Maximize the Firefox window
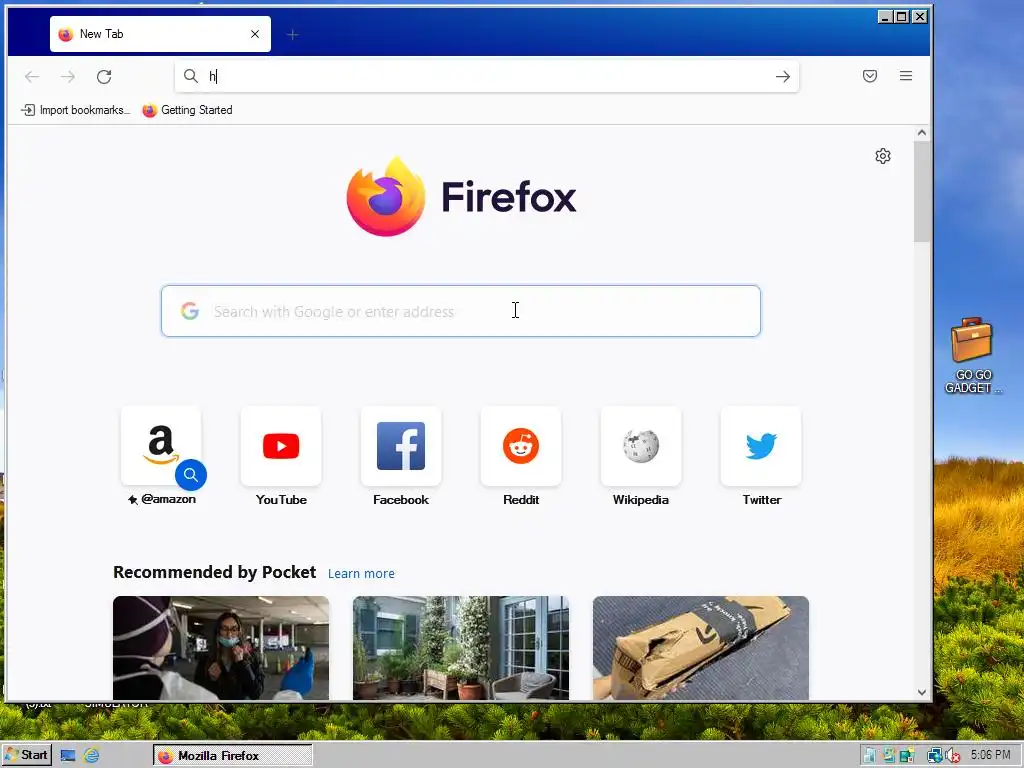 (902, 17)
